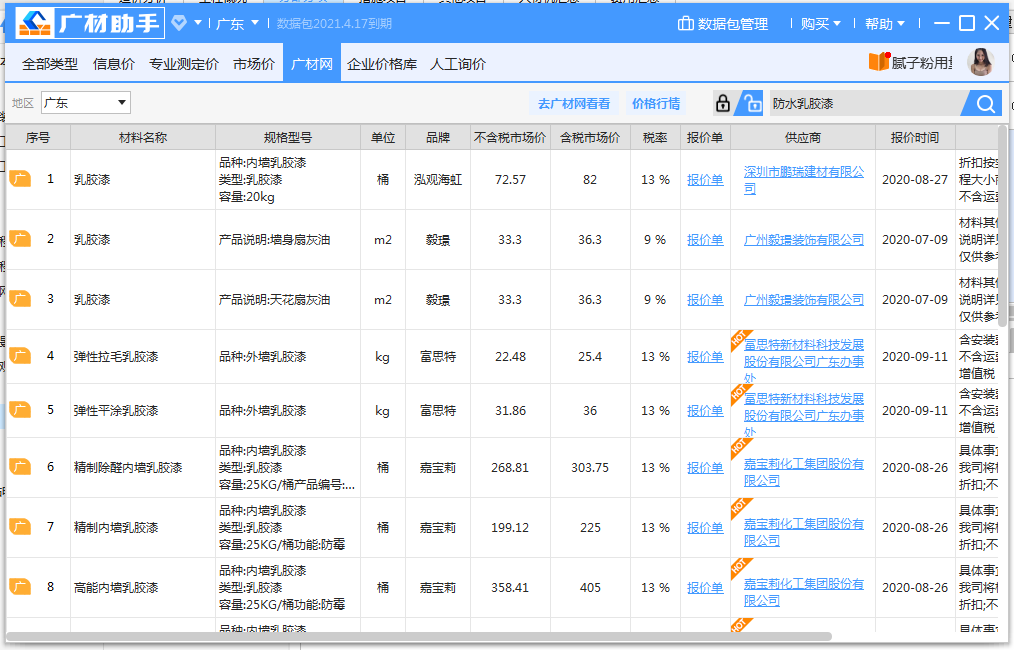Click the tax-included price 303.75

click(590, 468)
